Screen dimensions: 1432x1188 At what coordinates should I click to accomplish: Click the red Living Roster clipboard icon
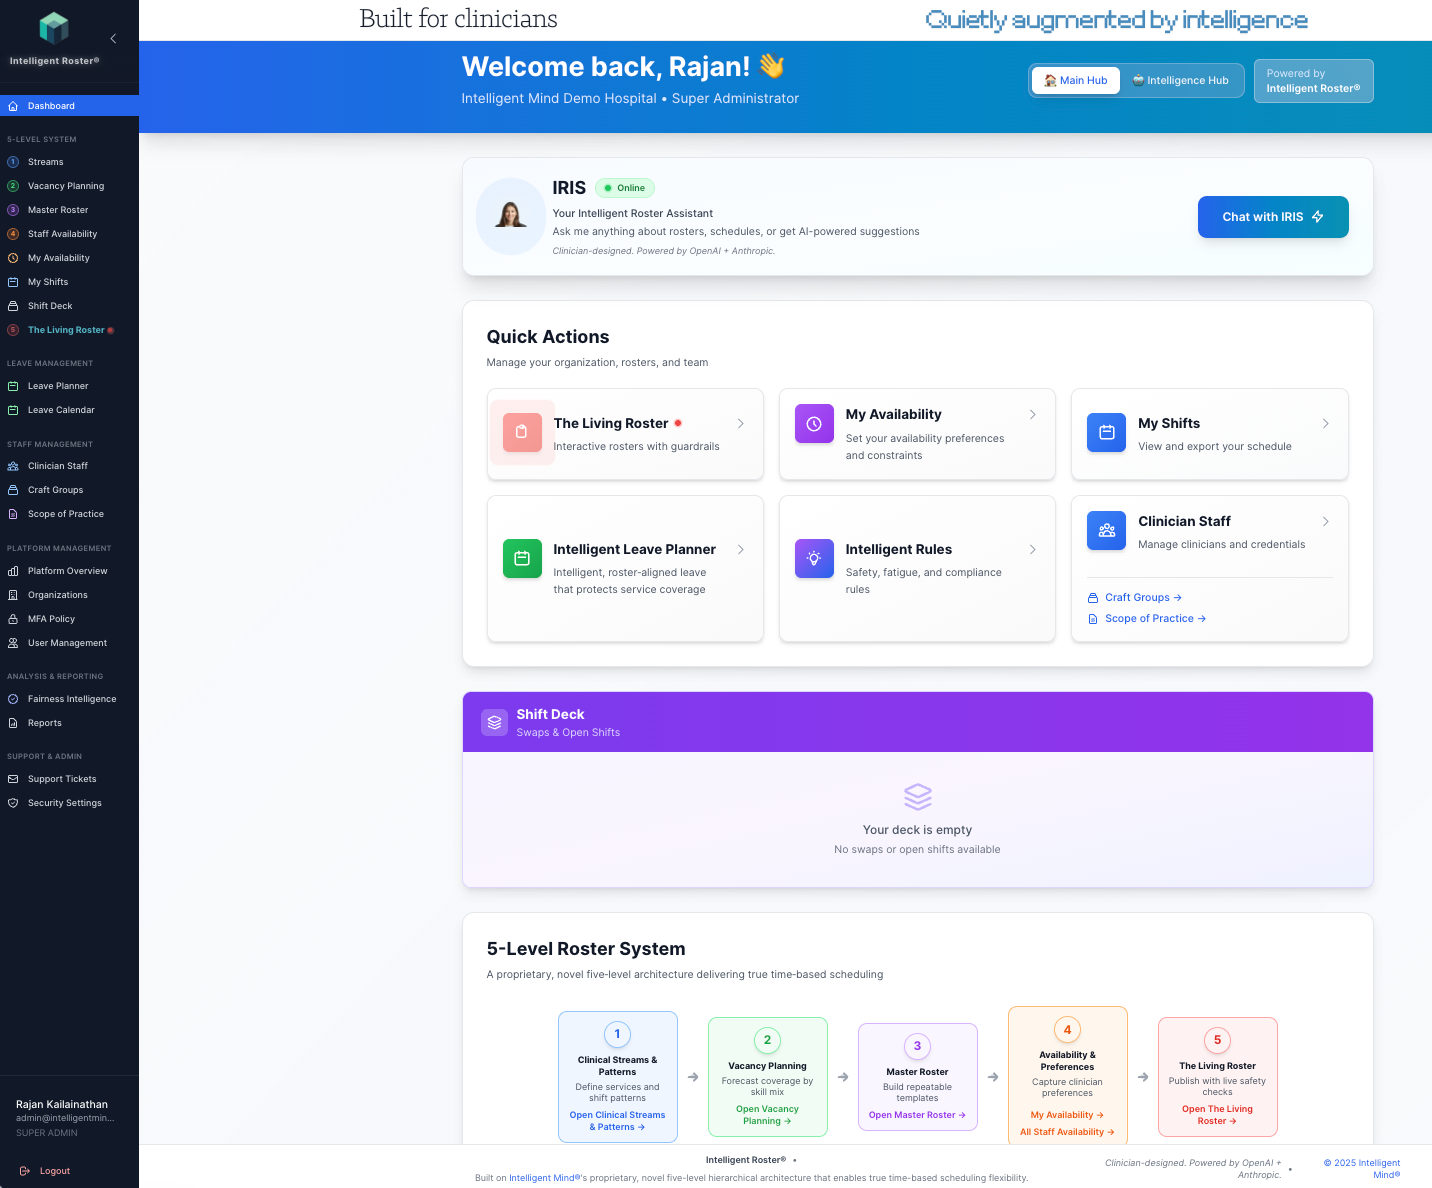pos(521,432)
